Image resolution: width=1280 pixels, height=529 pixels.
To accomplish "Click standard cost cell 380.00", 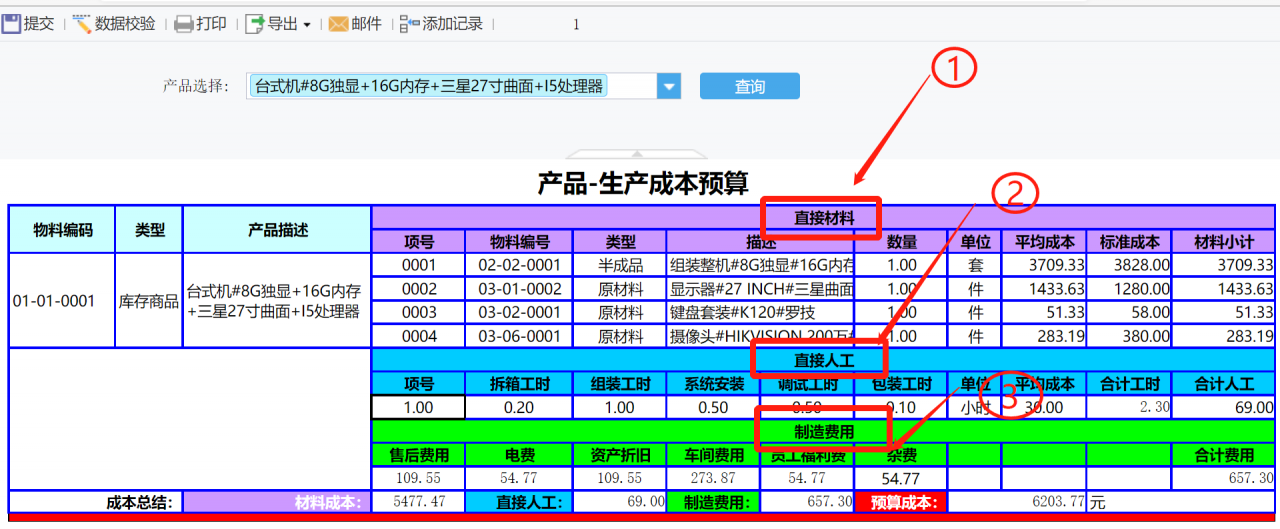I will [x=1130, y=336].
